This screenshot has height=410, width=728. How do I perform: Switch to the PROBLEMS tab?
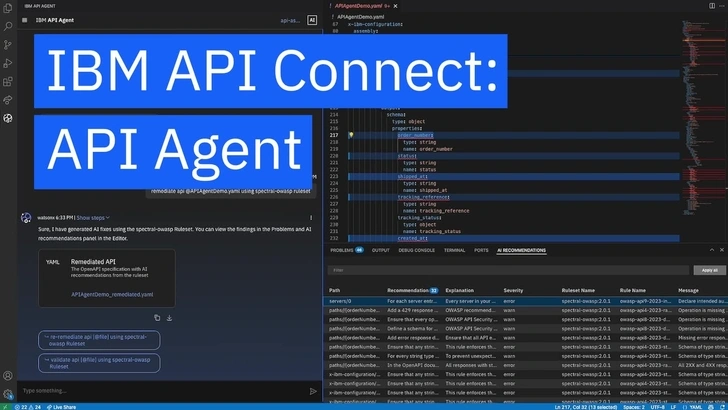(346, 250)
